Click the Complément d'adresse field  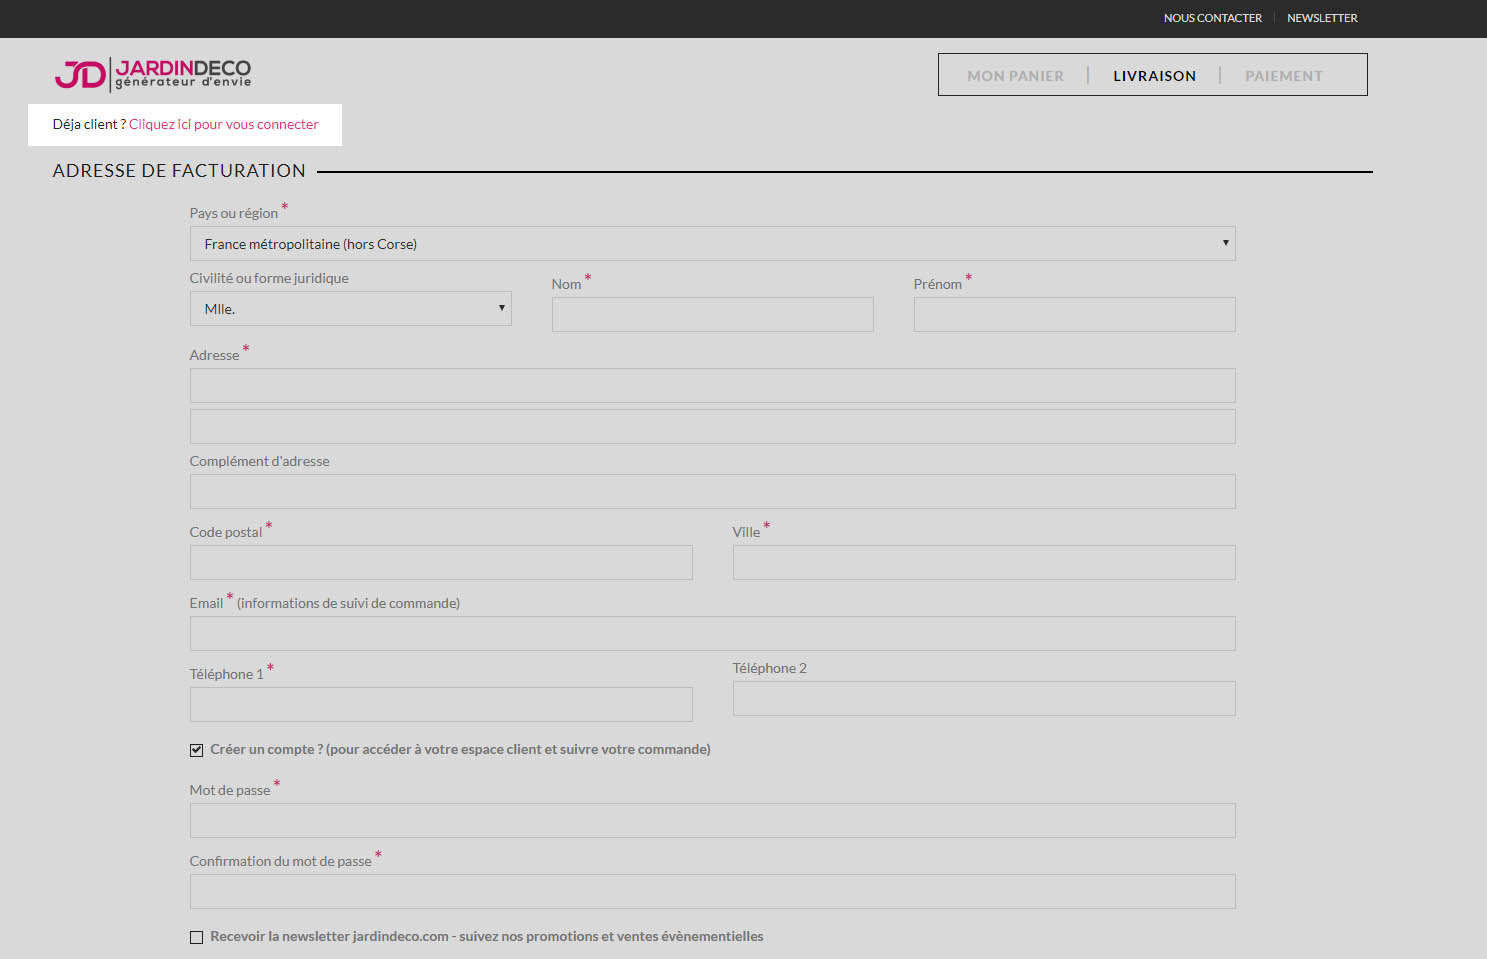point(712,492)
